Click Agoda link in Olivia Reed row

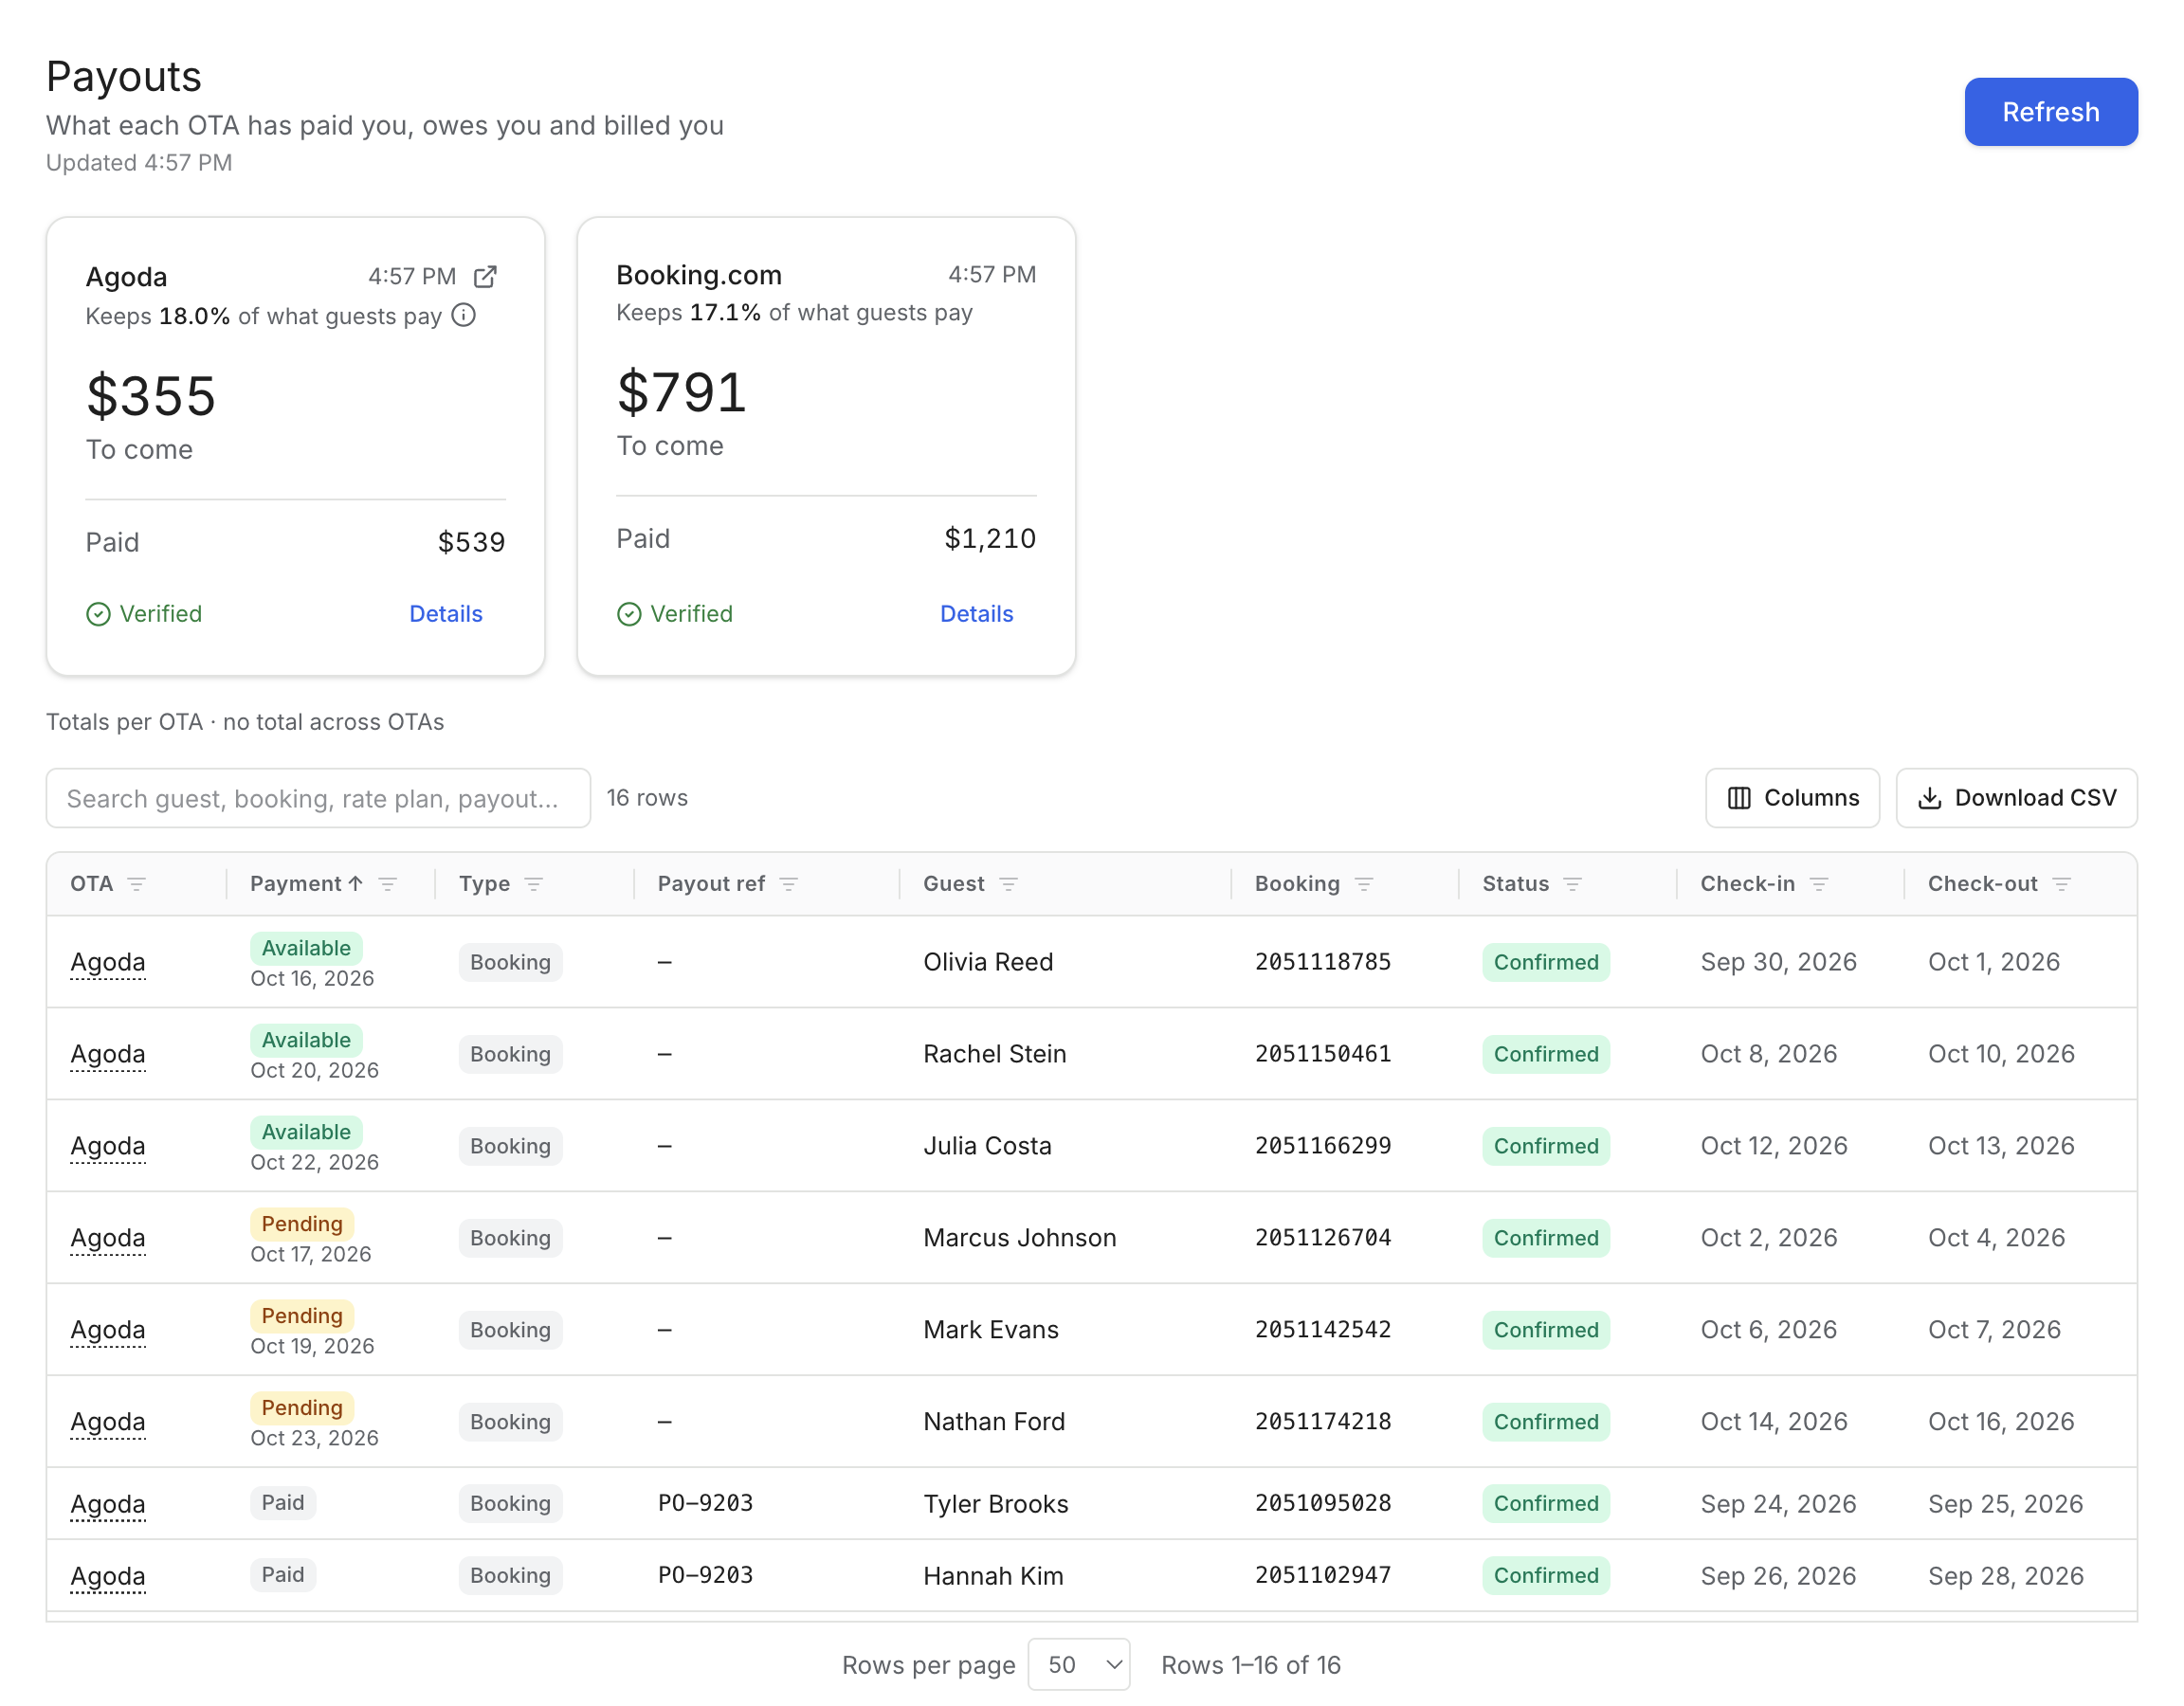point(108,962)
